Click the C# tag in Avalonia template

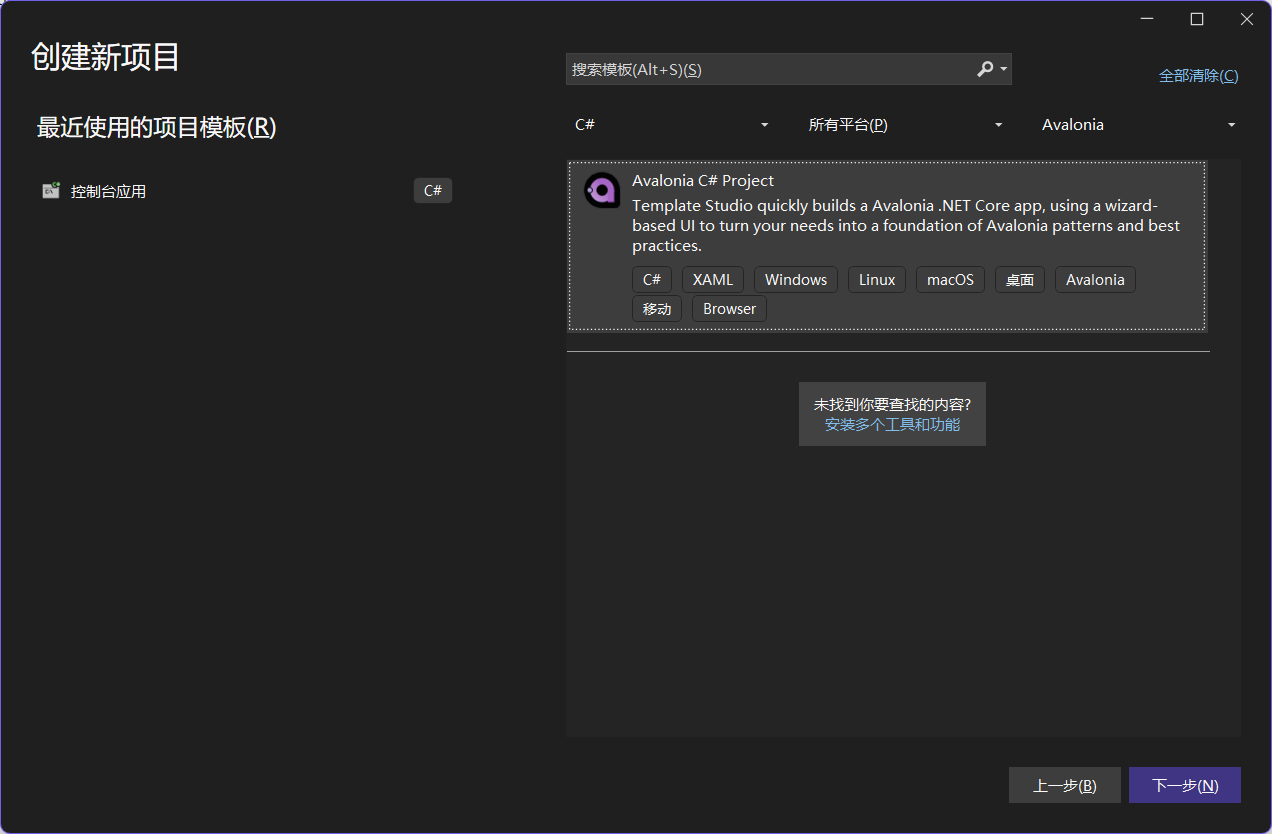pyautogui.click(x=652, y=280)
